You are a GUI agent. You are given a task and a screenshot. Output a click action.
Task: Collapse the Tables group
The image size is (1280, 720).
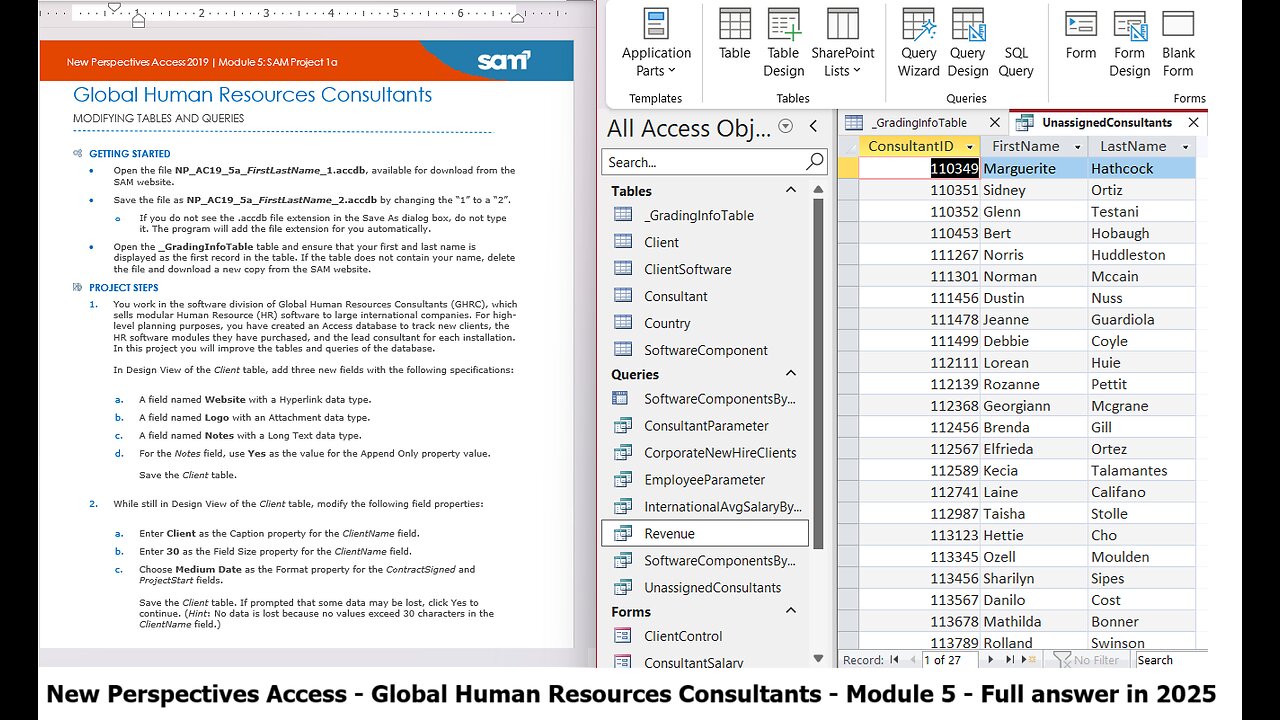791,190
